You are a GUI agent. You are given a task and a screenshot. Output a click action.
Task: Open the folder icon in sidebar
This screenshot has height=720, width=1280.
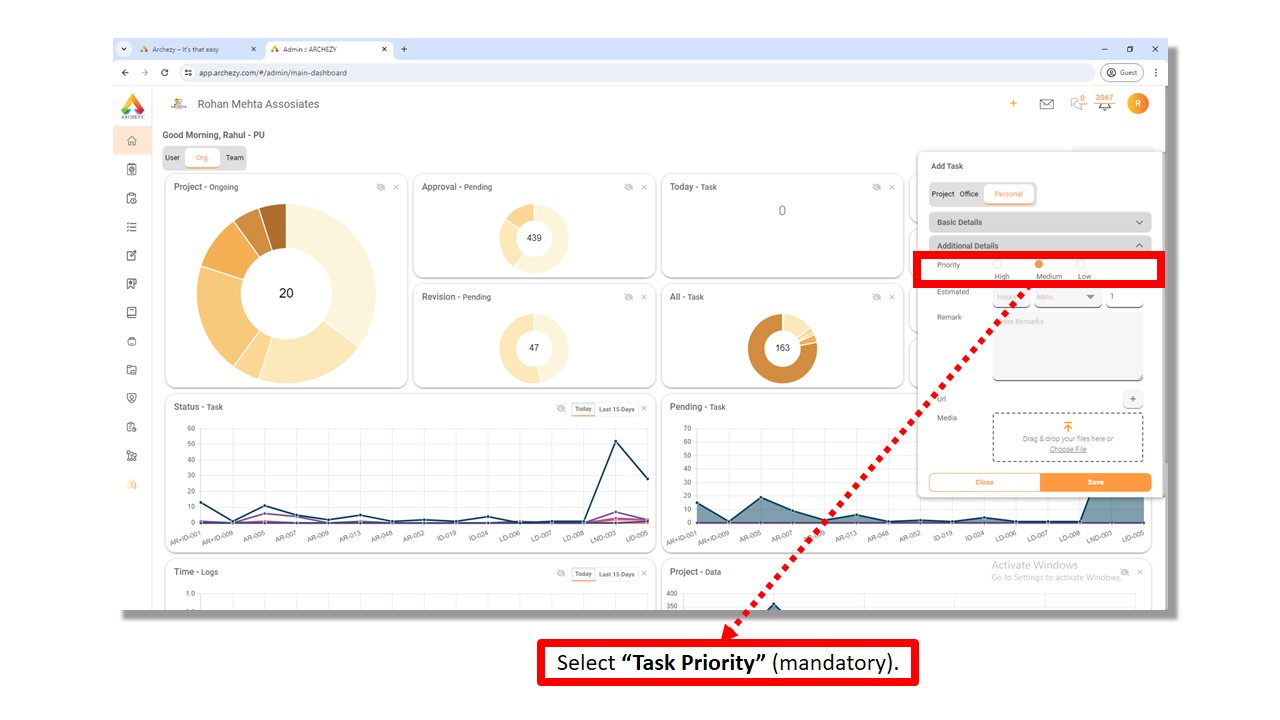(132, 370)
